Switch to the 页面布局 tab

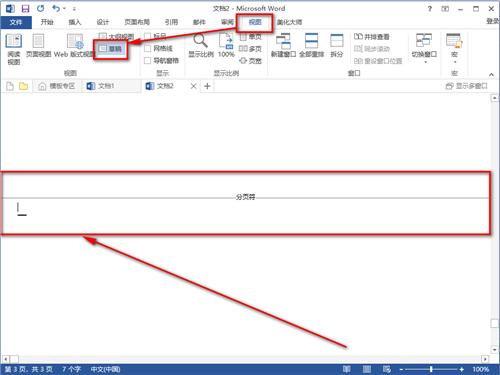point(137,22)
